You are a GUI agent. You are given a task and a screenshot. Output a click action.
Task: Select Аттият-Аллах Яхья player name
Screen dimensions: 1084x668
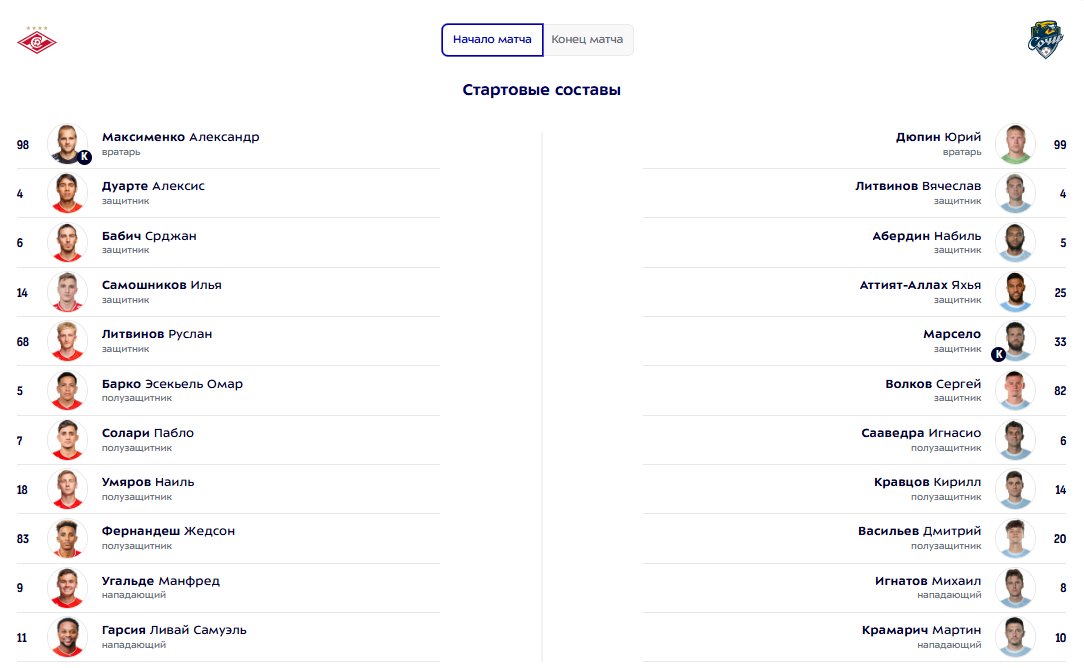[x=920, y=285]
